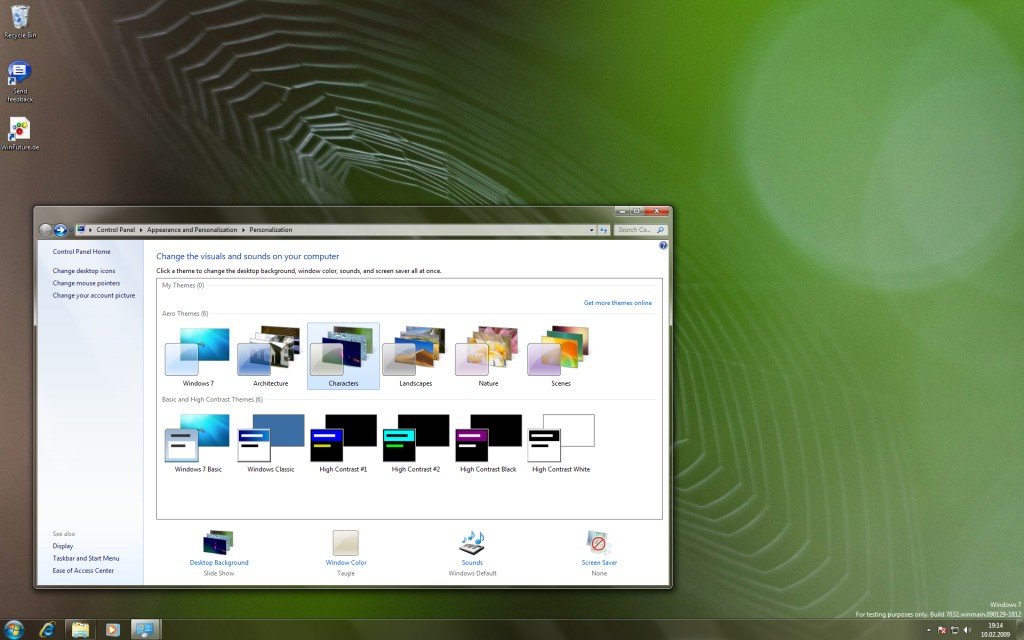Click the Sounds icon with music notes

[471, 543]
